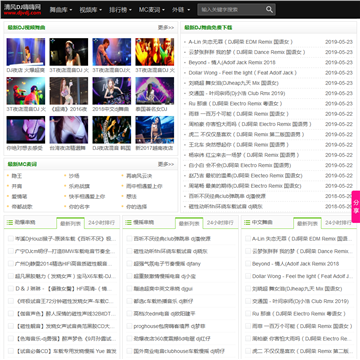Expand the 视频库 navigation menu
This screenshot has height=360, width=360.
[91, 10]
